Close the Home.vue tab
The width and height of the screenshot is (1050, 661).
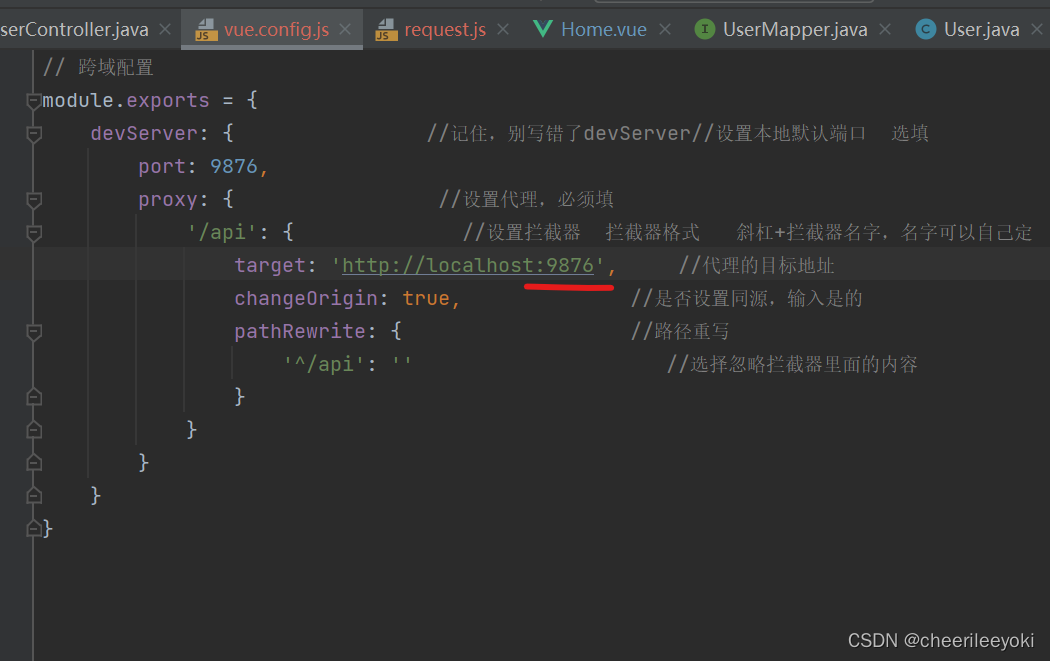(664, 29)
